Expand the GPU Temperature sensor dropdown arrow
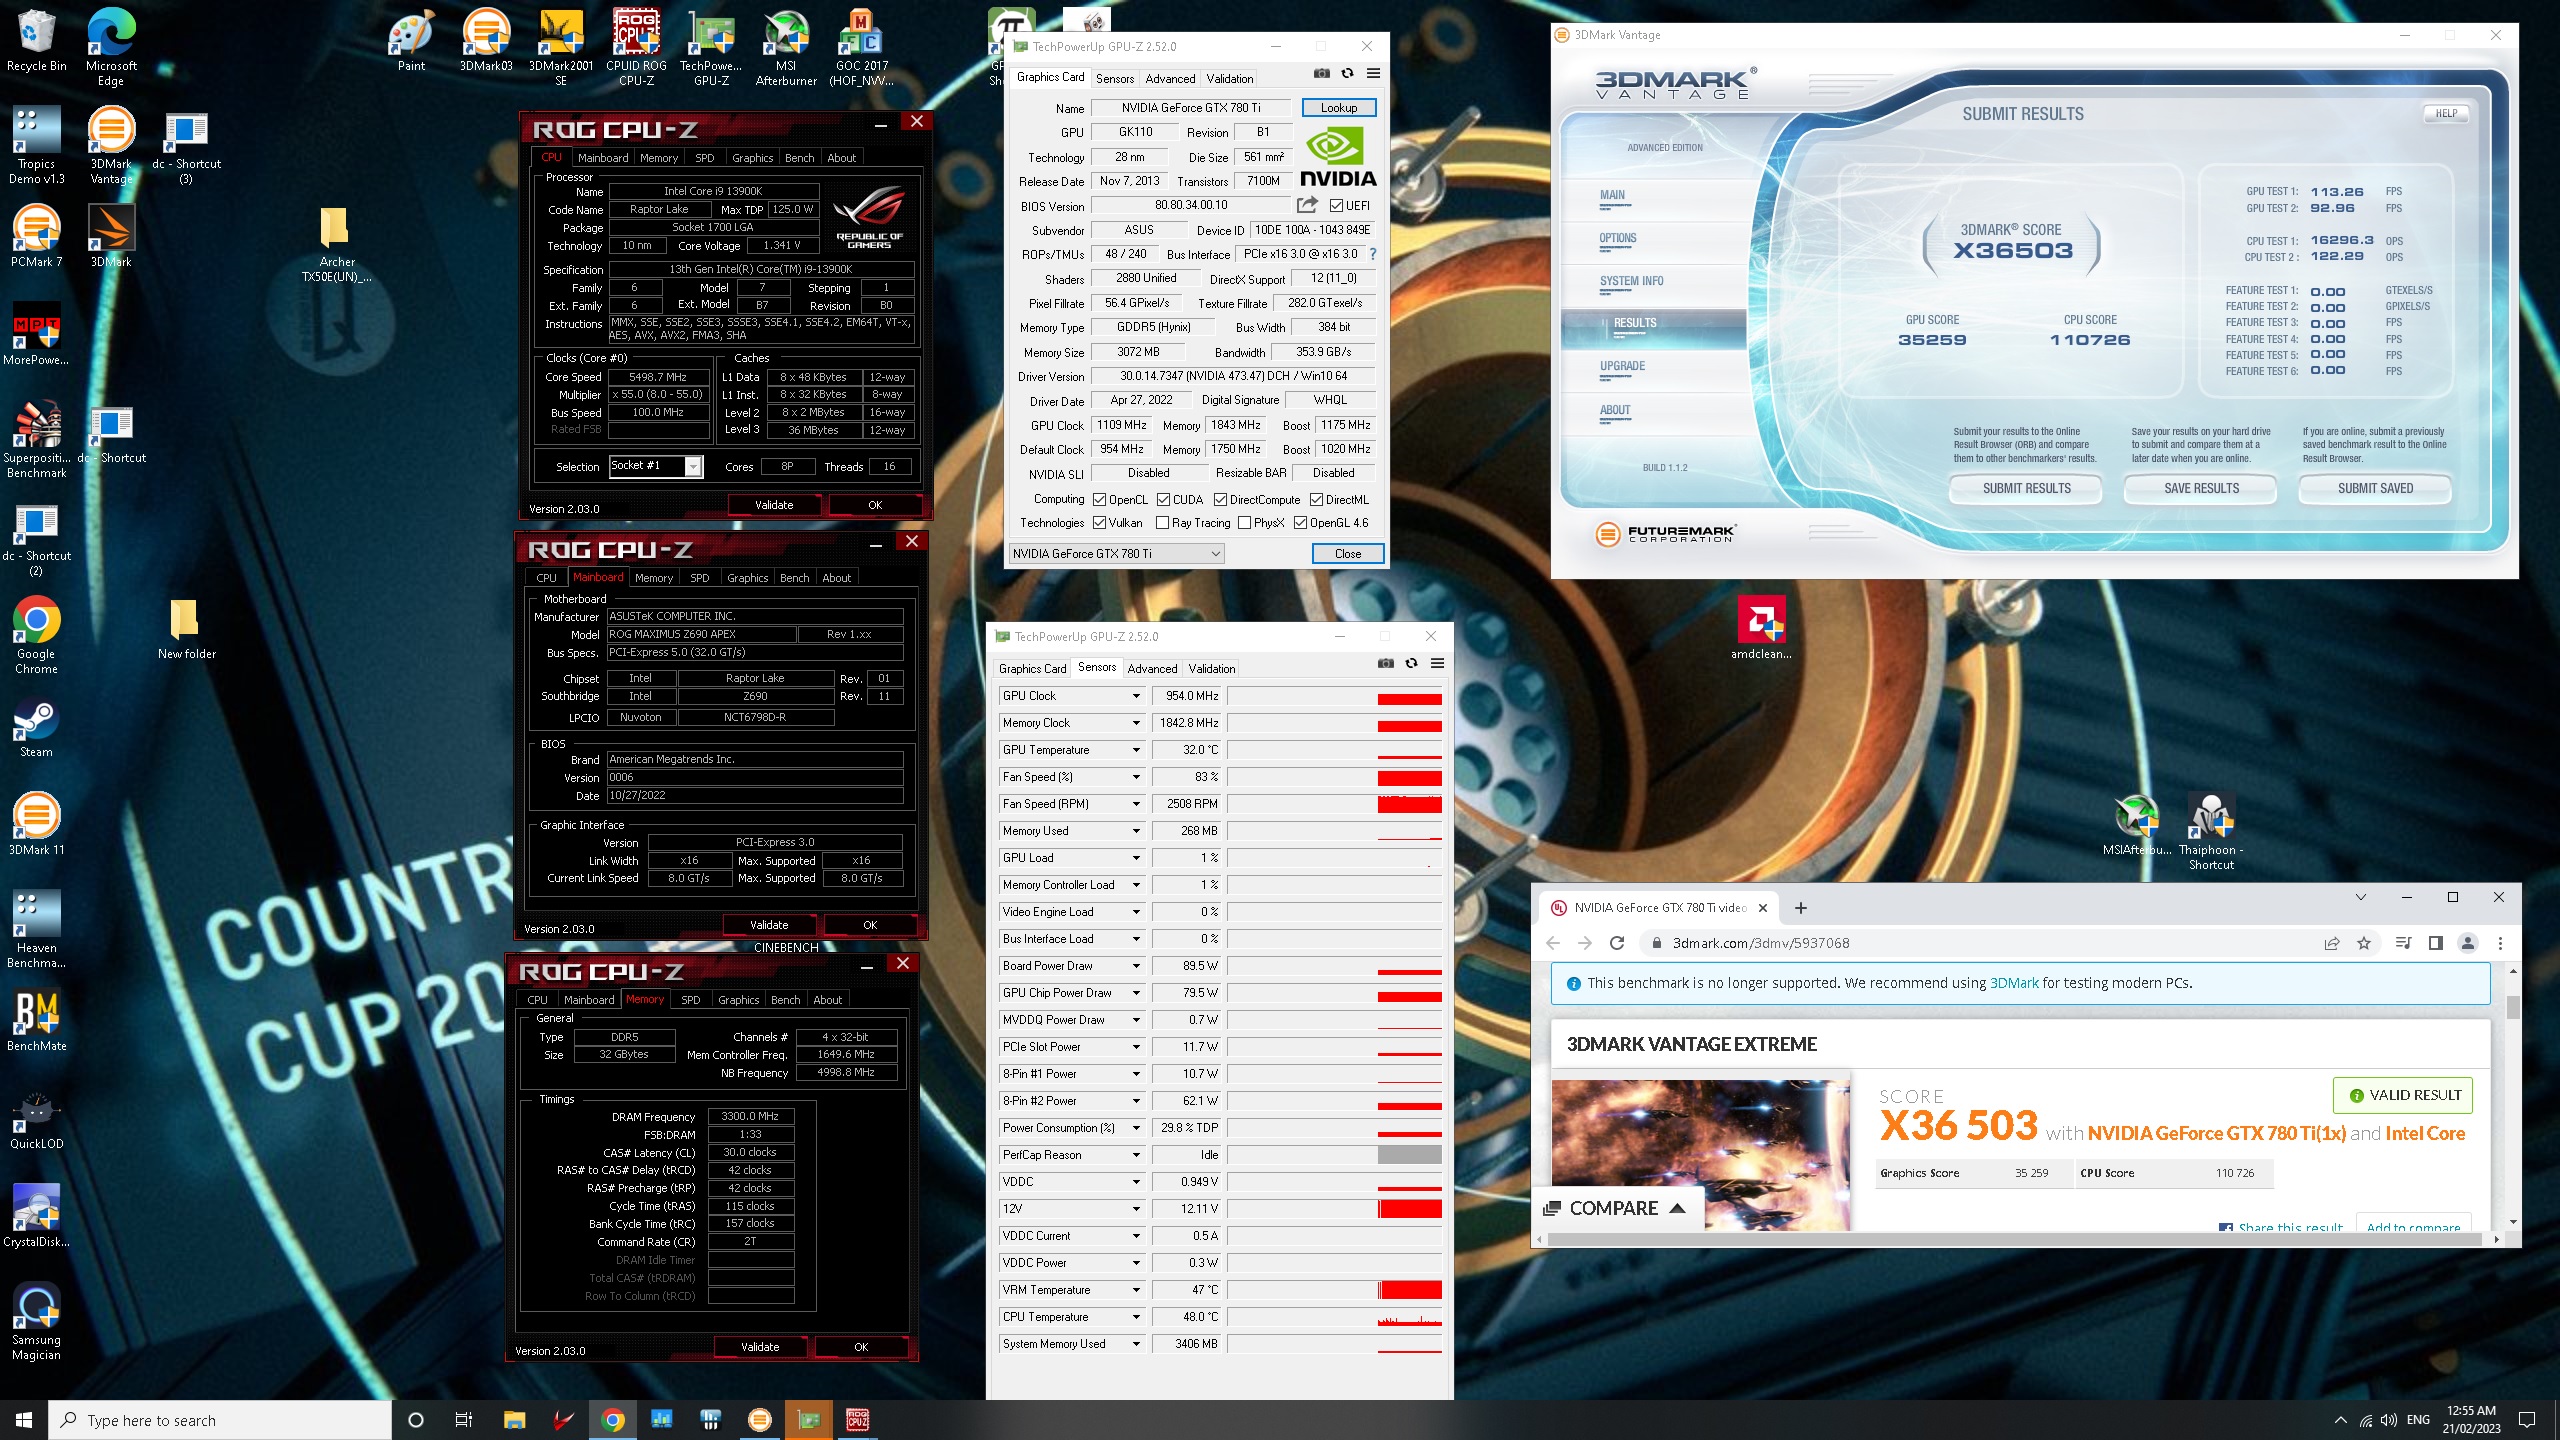 [x=1136, y=750]
